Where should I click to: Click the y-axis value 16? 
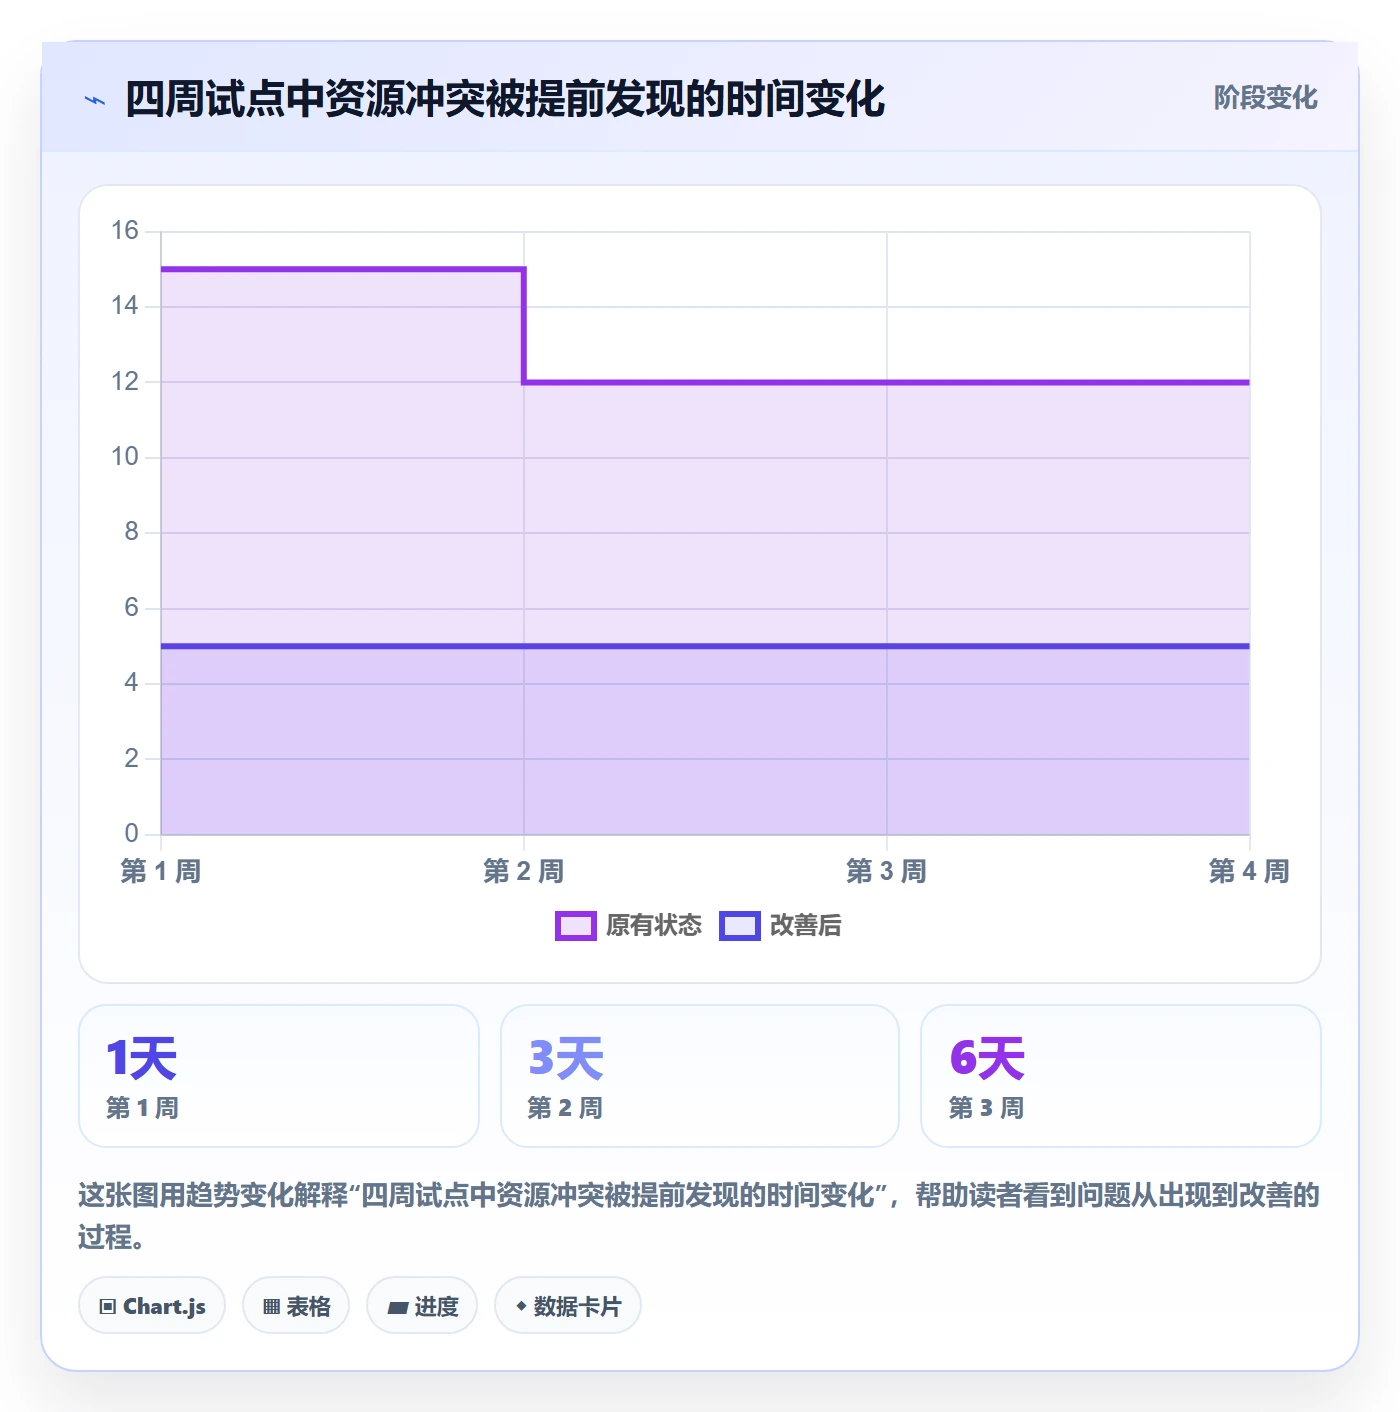click(x=125, y=231)
